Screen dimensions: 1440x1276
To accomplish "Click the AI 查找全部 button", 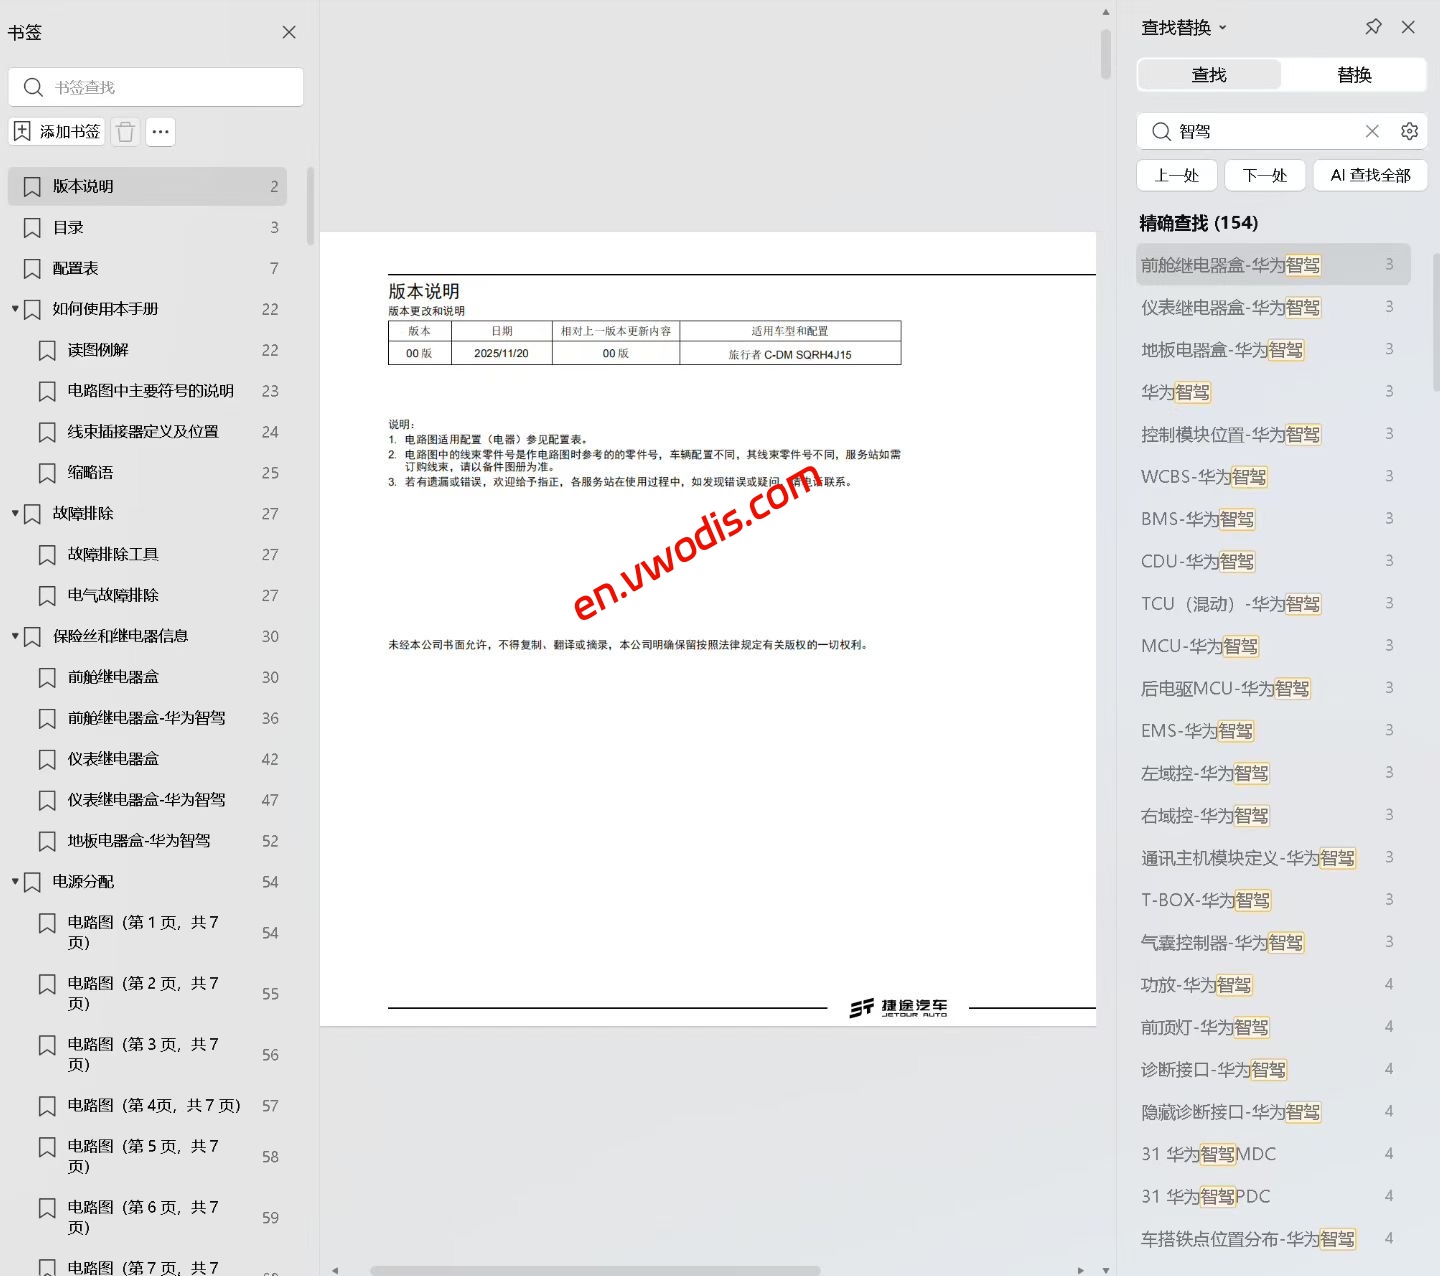I will (x=1369, y=175).
